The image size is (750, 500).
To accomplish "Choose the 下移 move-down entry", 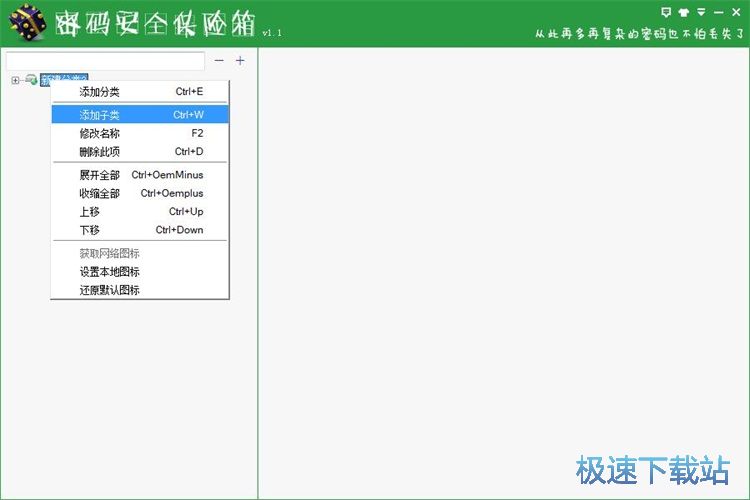I will (x=140, y=230).
